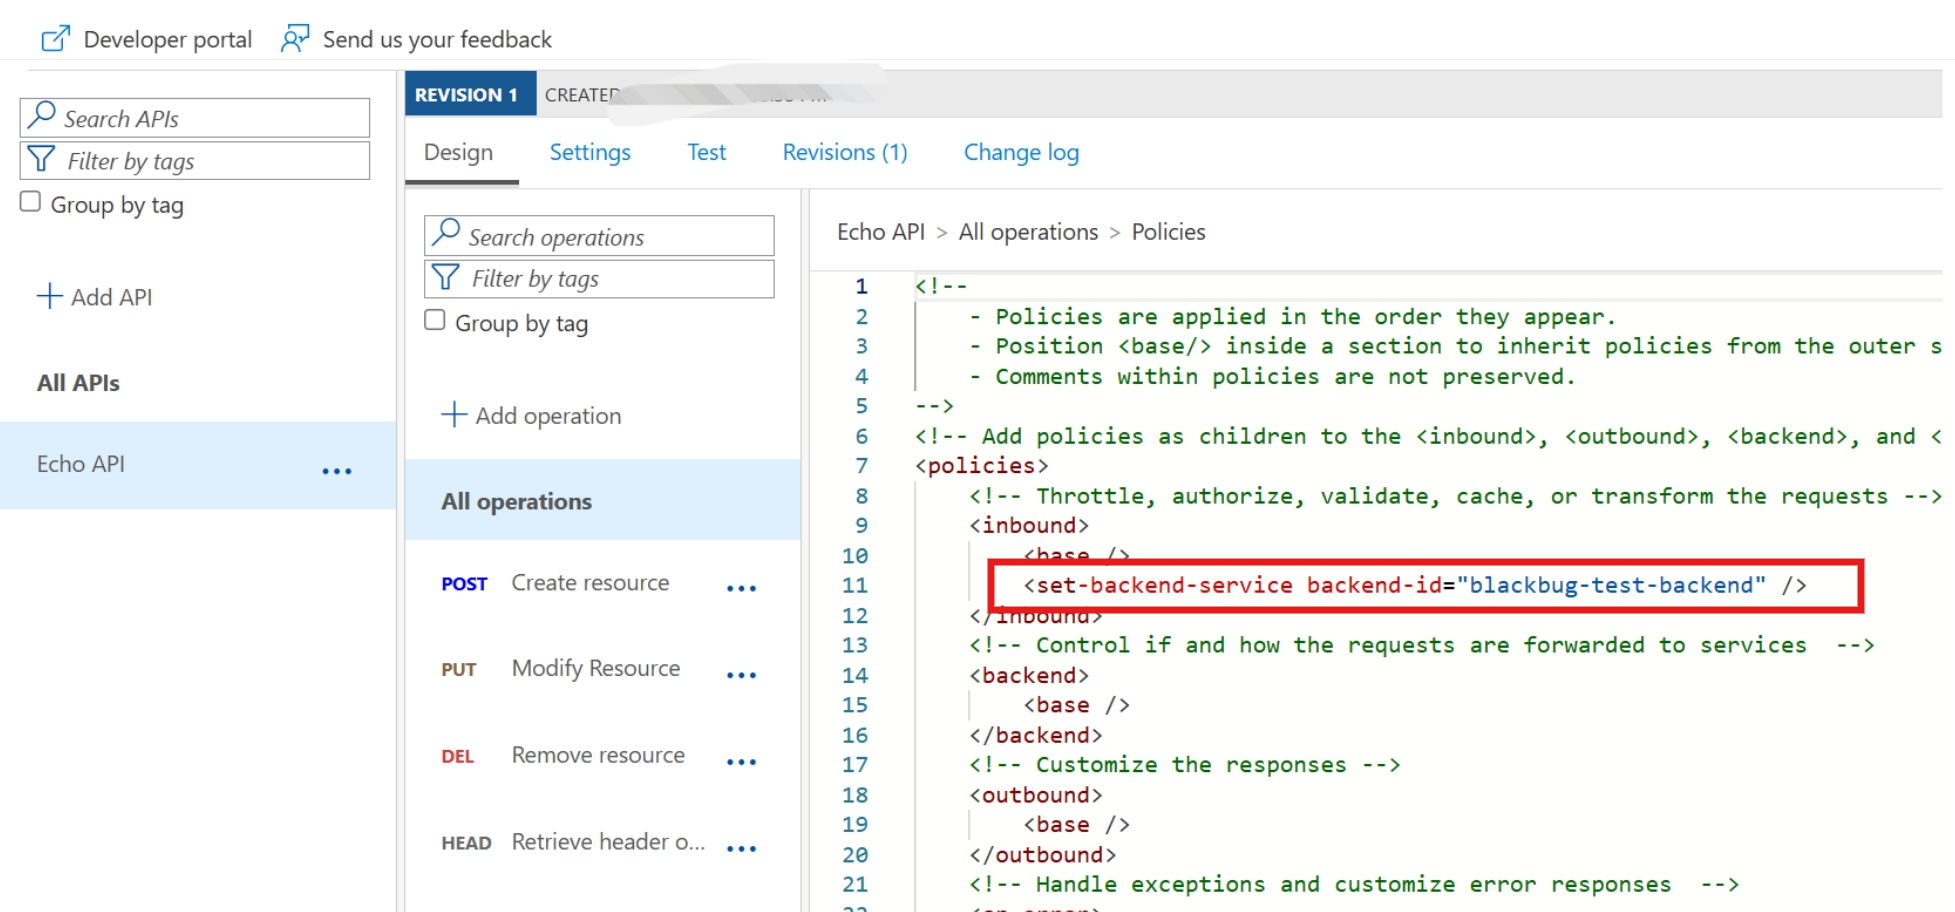This screenshot has width=1955, height=912.
Task: Click the Filter by tags funnel icon for APIs
Action: click(42, 160)
